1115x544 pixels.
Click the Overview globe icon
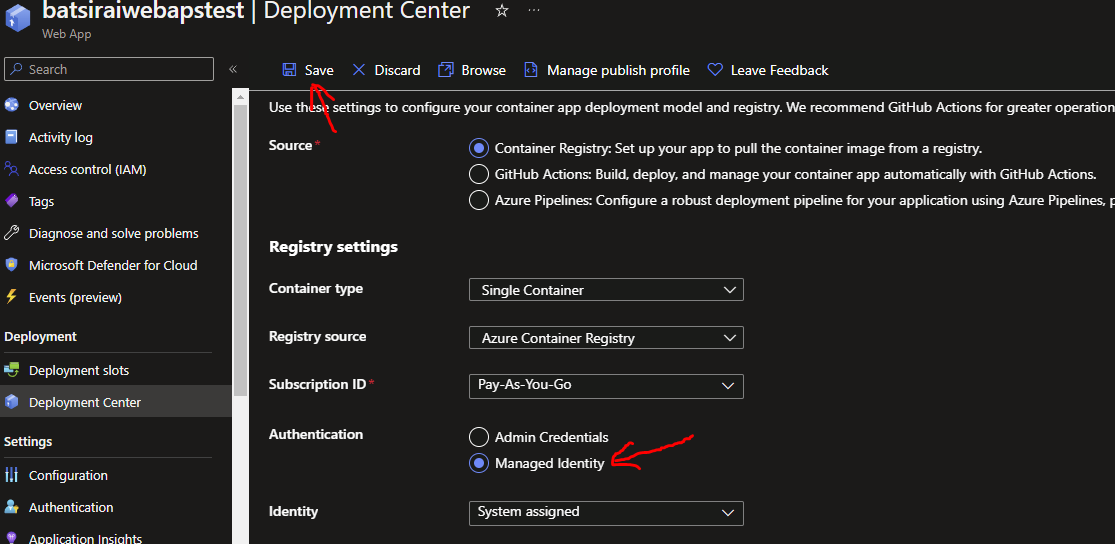[x=11, y=105]
